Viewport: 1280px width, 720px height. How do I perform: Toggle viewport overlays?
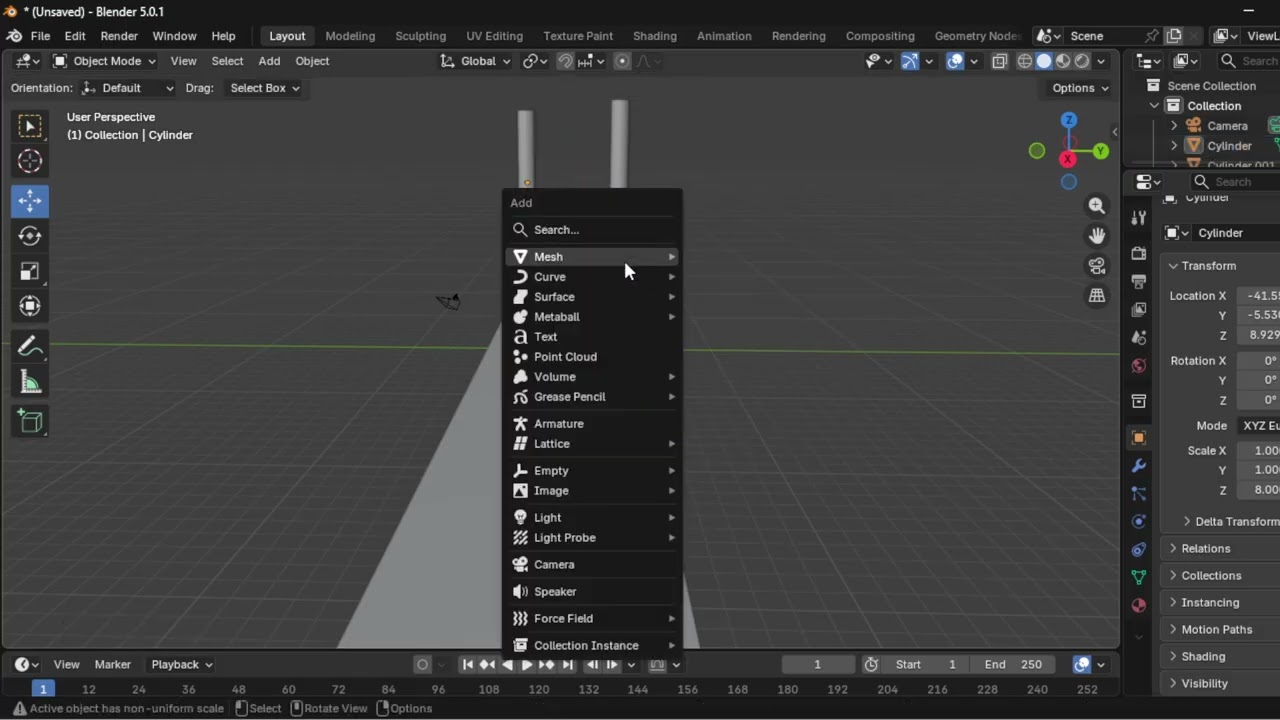click(955, 61)
